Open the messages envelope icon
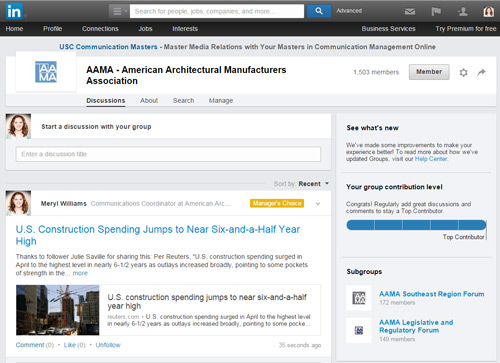 pos(410,12)
